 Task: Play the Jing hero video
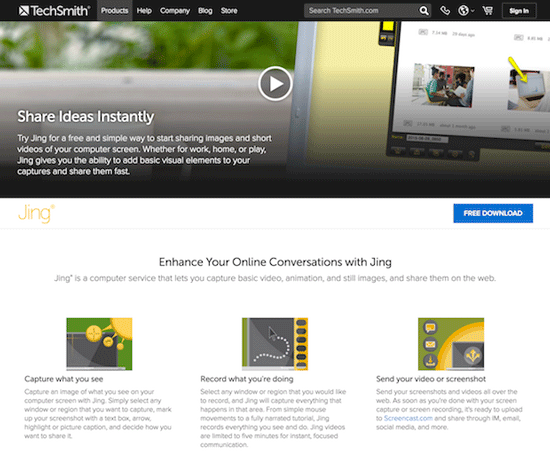pos(275,83)
